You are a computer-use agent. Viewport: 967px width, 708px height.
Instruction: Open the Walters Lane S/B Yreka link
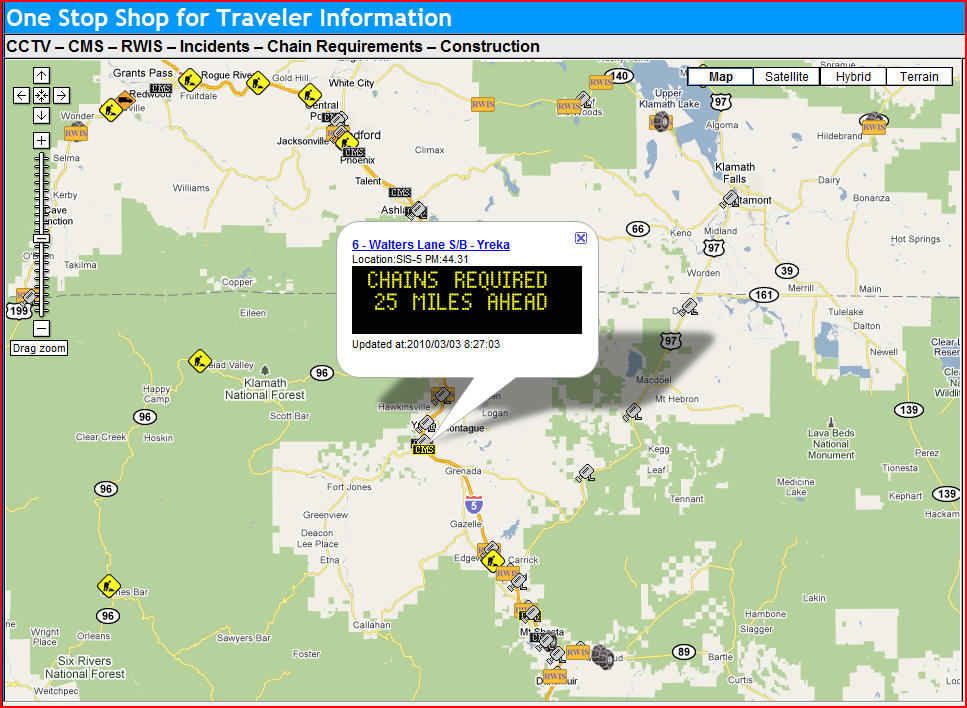pos(431,245)
